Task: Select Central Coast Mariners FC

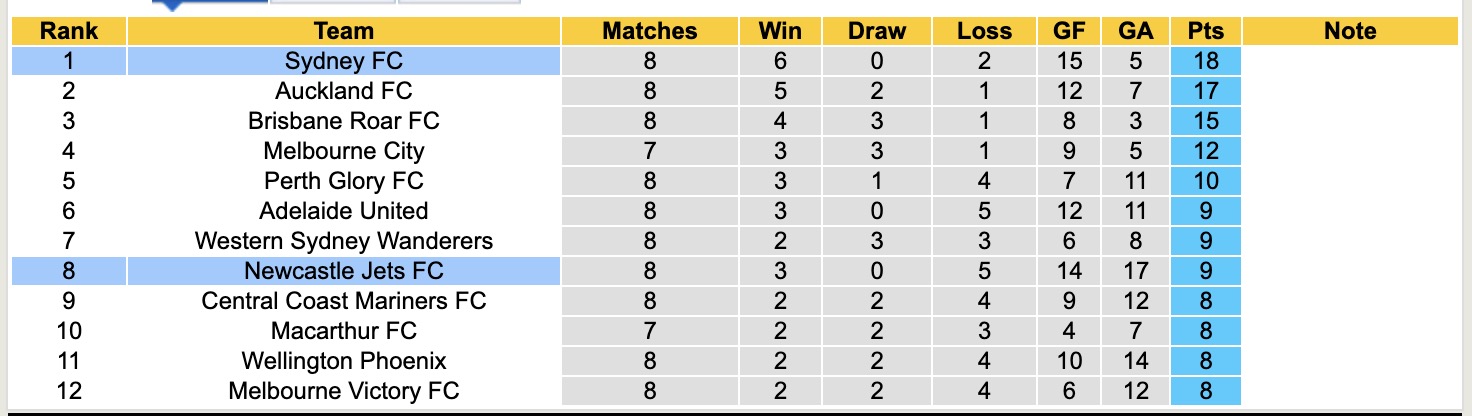Action: pyautogui.click(x=343, y=301)
